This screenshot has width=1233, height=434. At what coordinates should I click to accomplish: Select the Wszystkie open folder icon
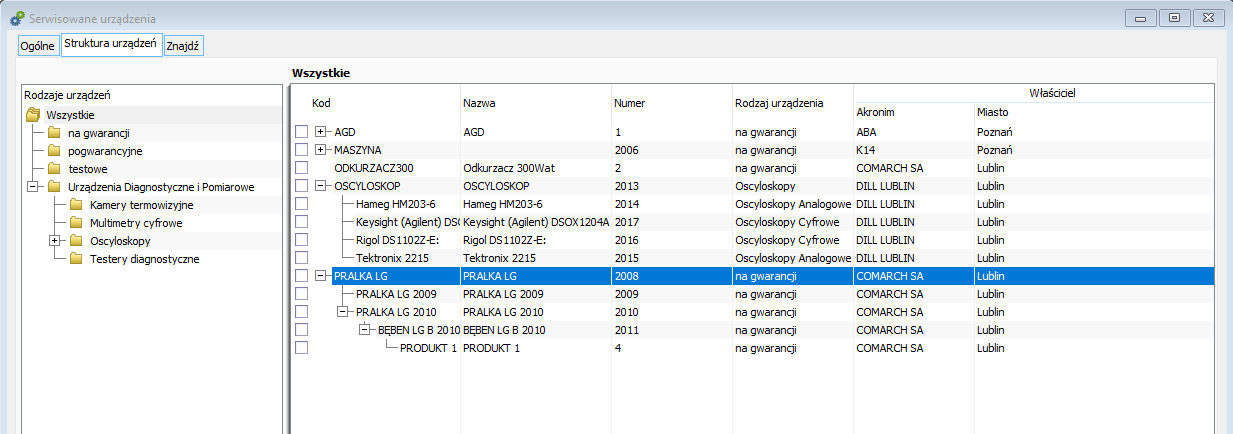coord(33,115)
